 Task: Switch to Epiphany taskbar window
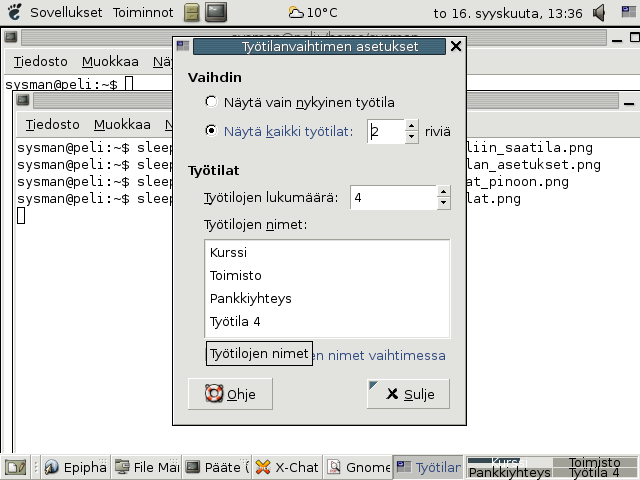[75, 467]
